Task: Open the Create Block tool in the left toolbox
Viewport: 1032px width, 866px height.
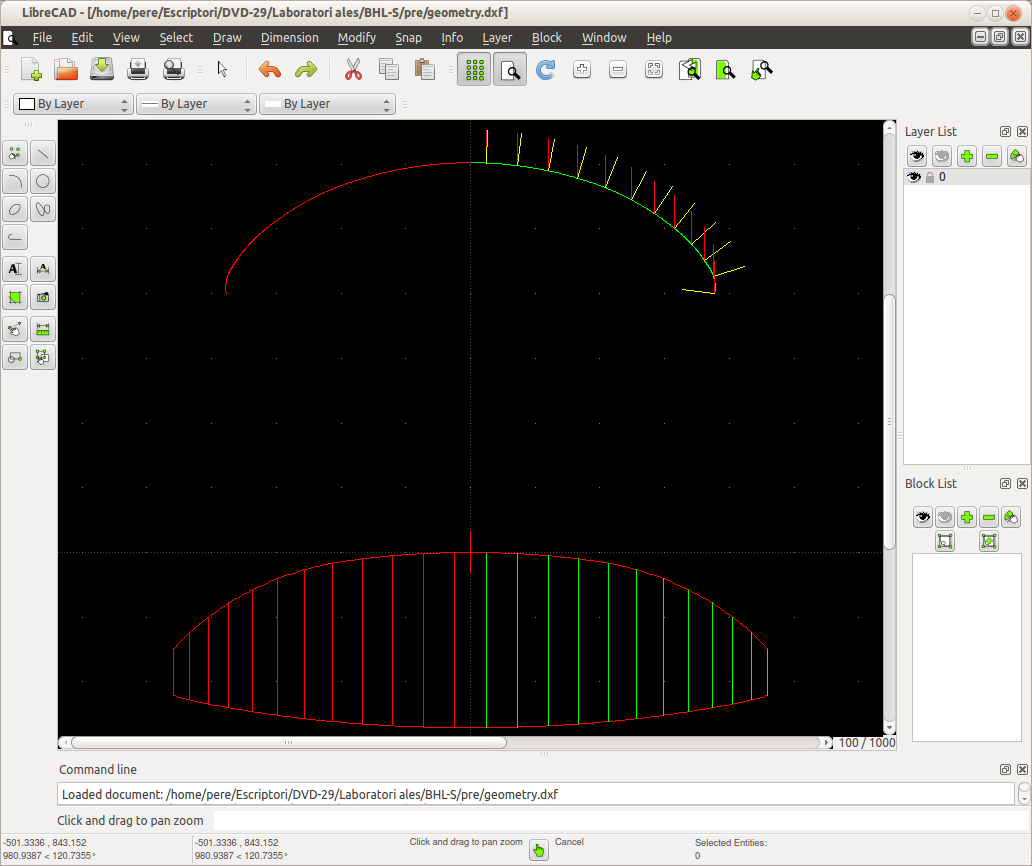Action: [15, 357]
